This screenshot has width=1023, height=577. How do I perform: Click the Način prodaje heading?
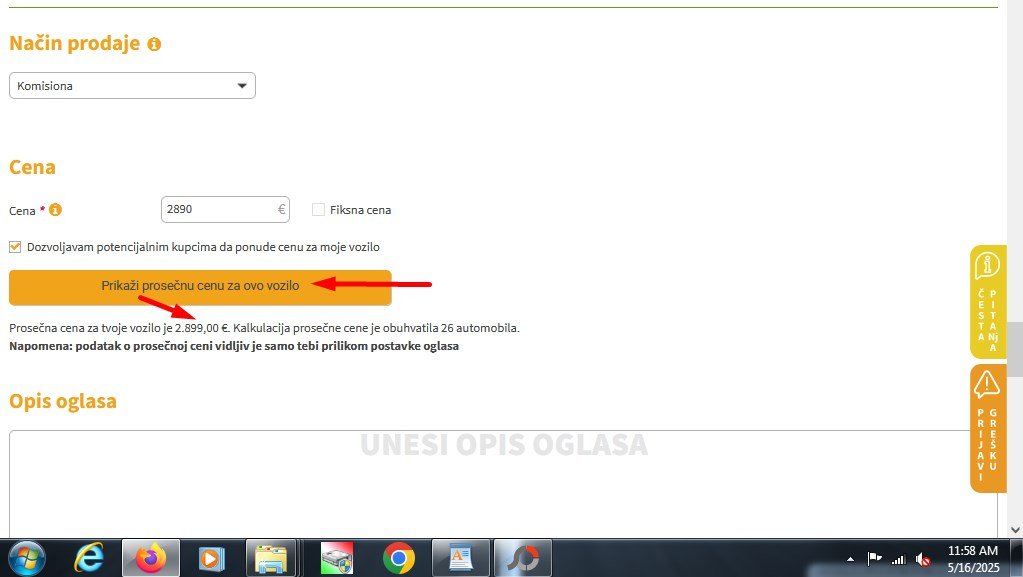[x=74, y=43]
